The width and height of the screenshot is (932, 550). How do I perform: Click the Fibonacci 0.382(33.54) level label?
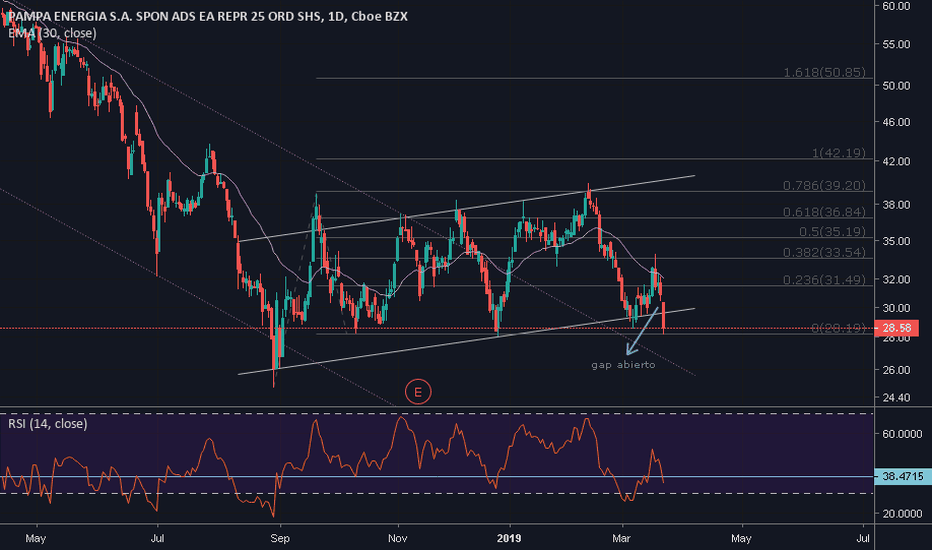[x=824, y=252]
